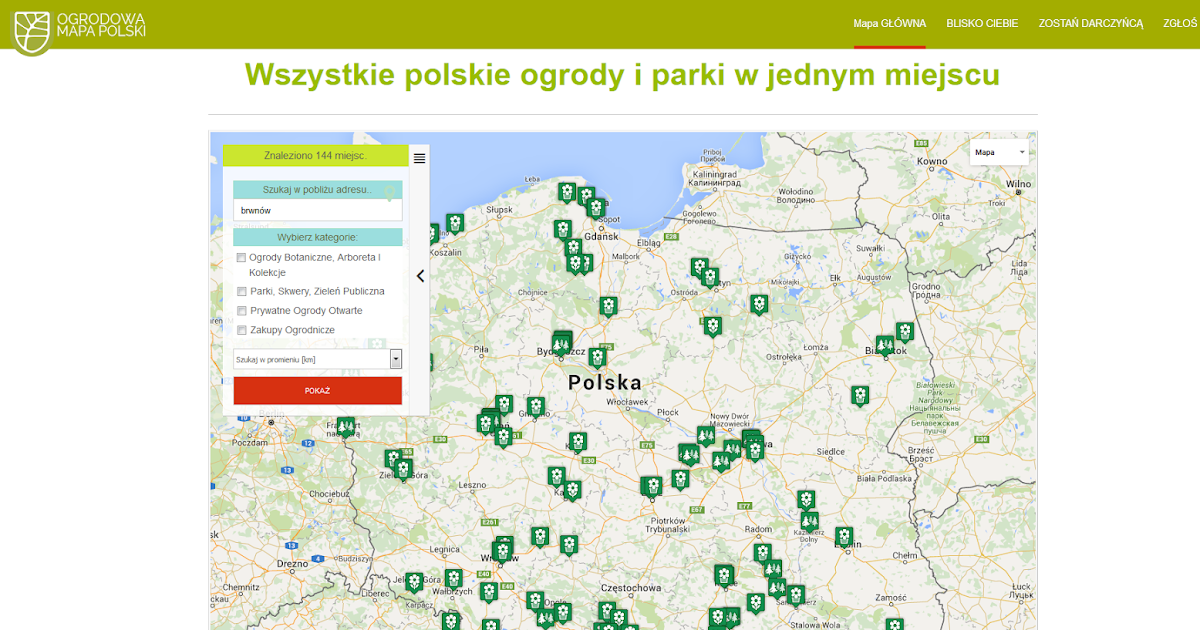1200x630 pixels.
Task: Click the Znaleziono 144 miejsc banner
Action: [x=317, y=156]
